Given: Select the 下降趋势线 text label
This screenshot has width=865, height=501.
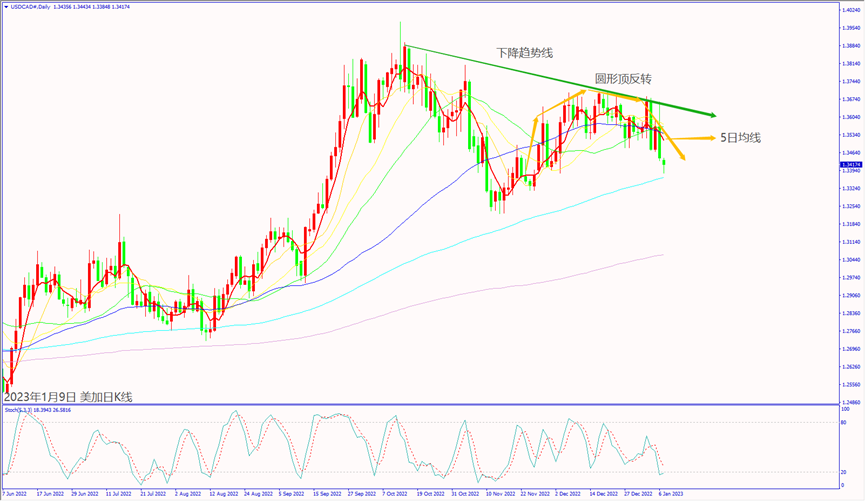Looking at the screenshot, I should (x=523, y=52).
